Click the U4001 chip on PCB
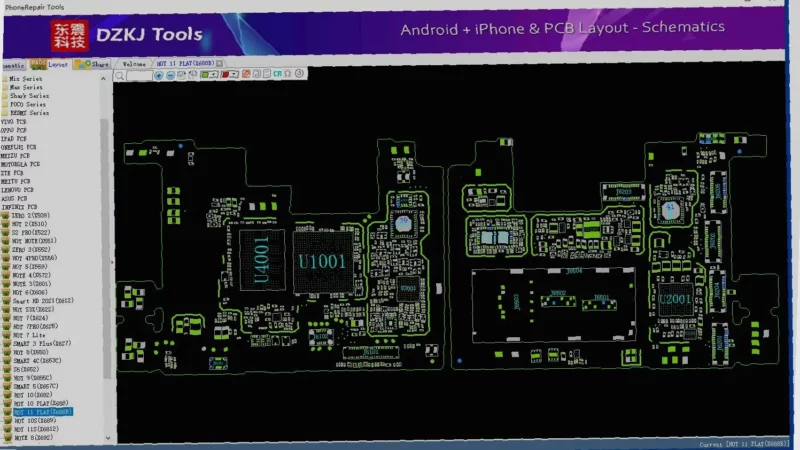 point(262,260)
